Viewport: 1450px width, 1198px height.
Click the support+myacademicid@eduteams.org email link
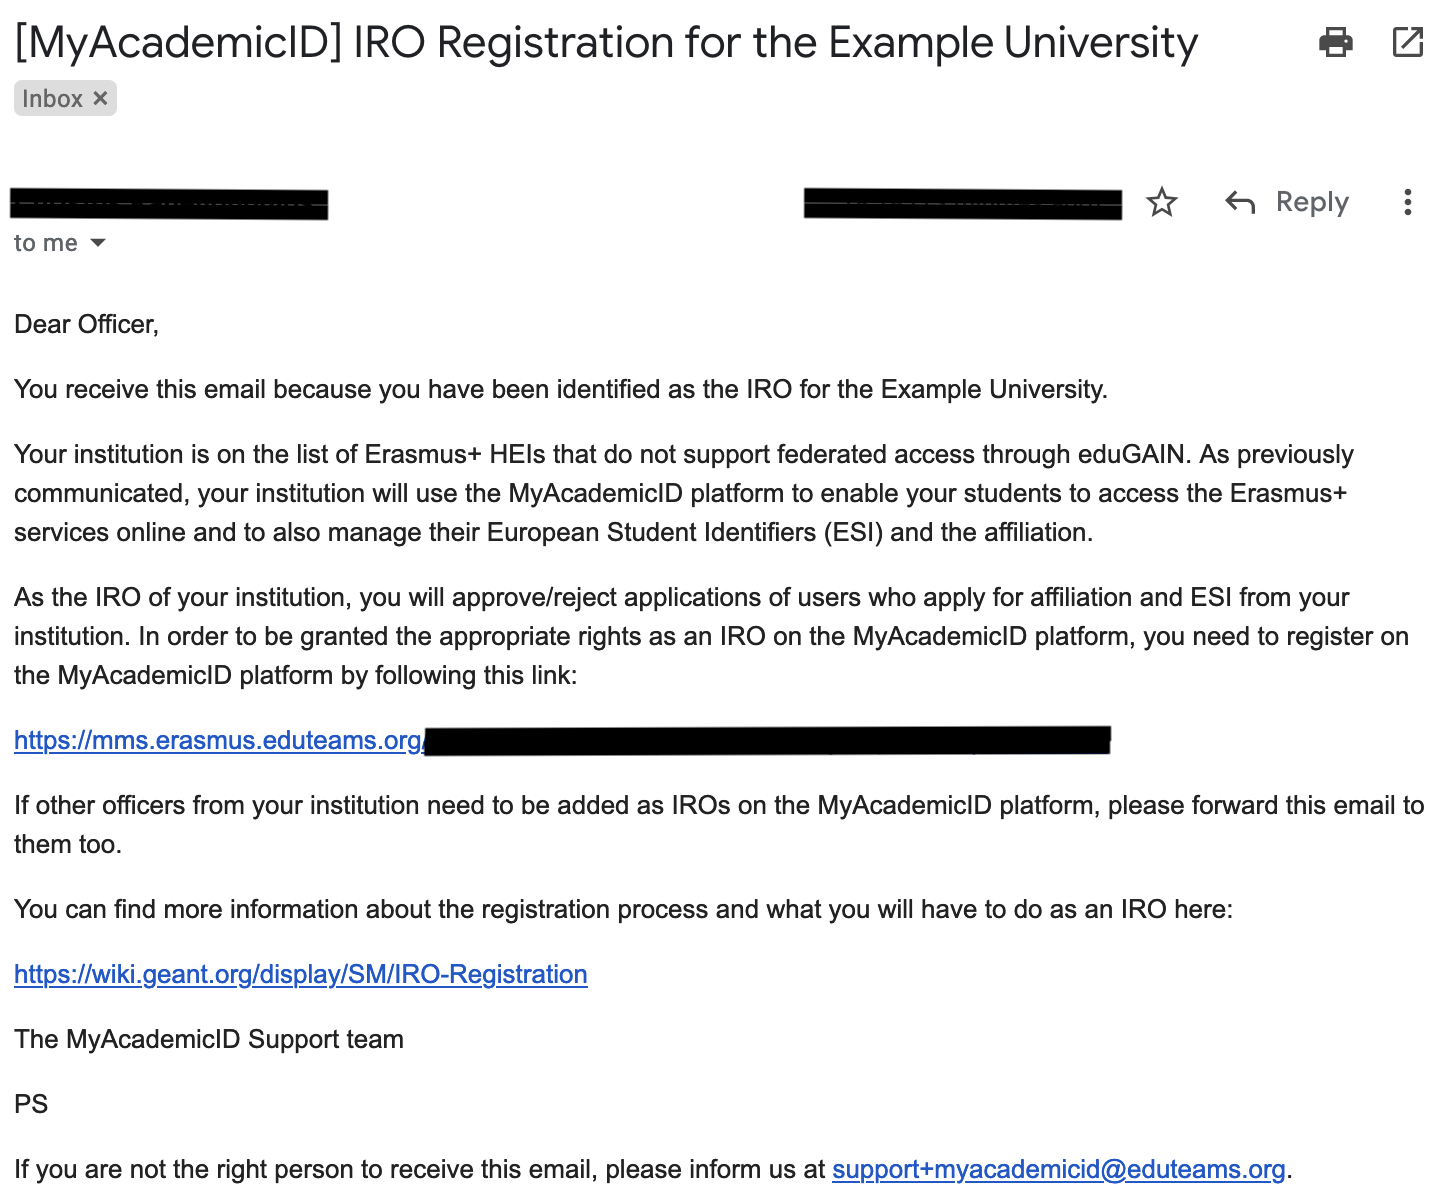1058,1169
